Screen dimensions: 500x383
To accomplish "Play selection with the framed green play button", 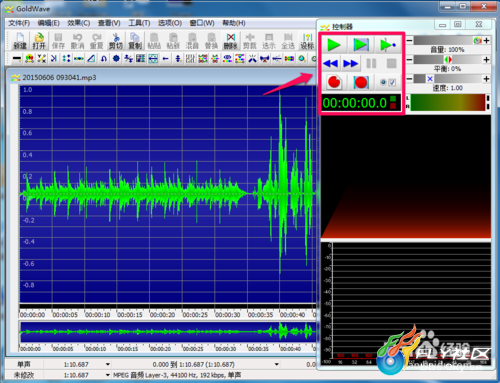I will [x=361, y=45].
